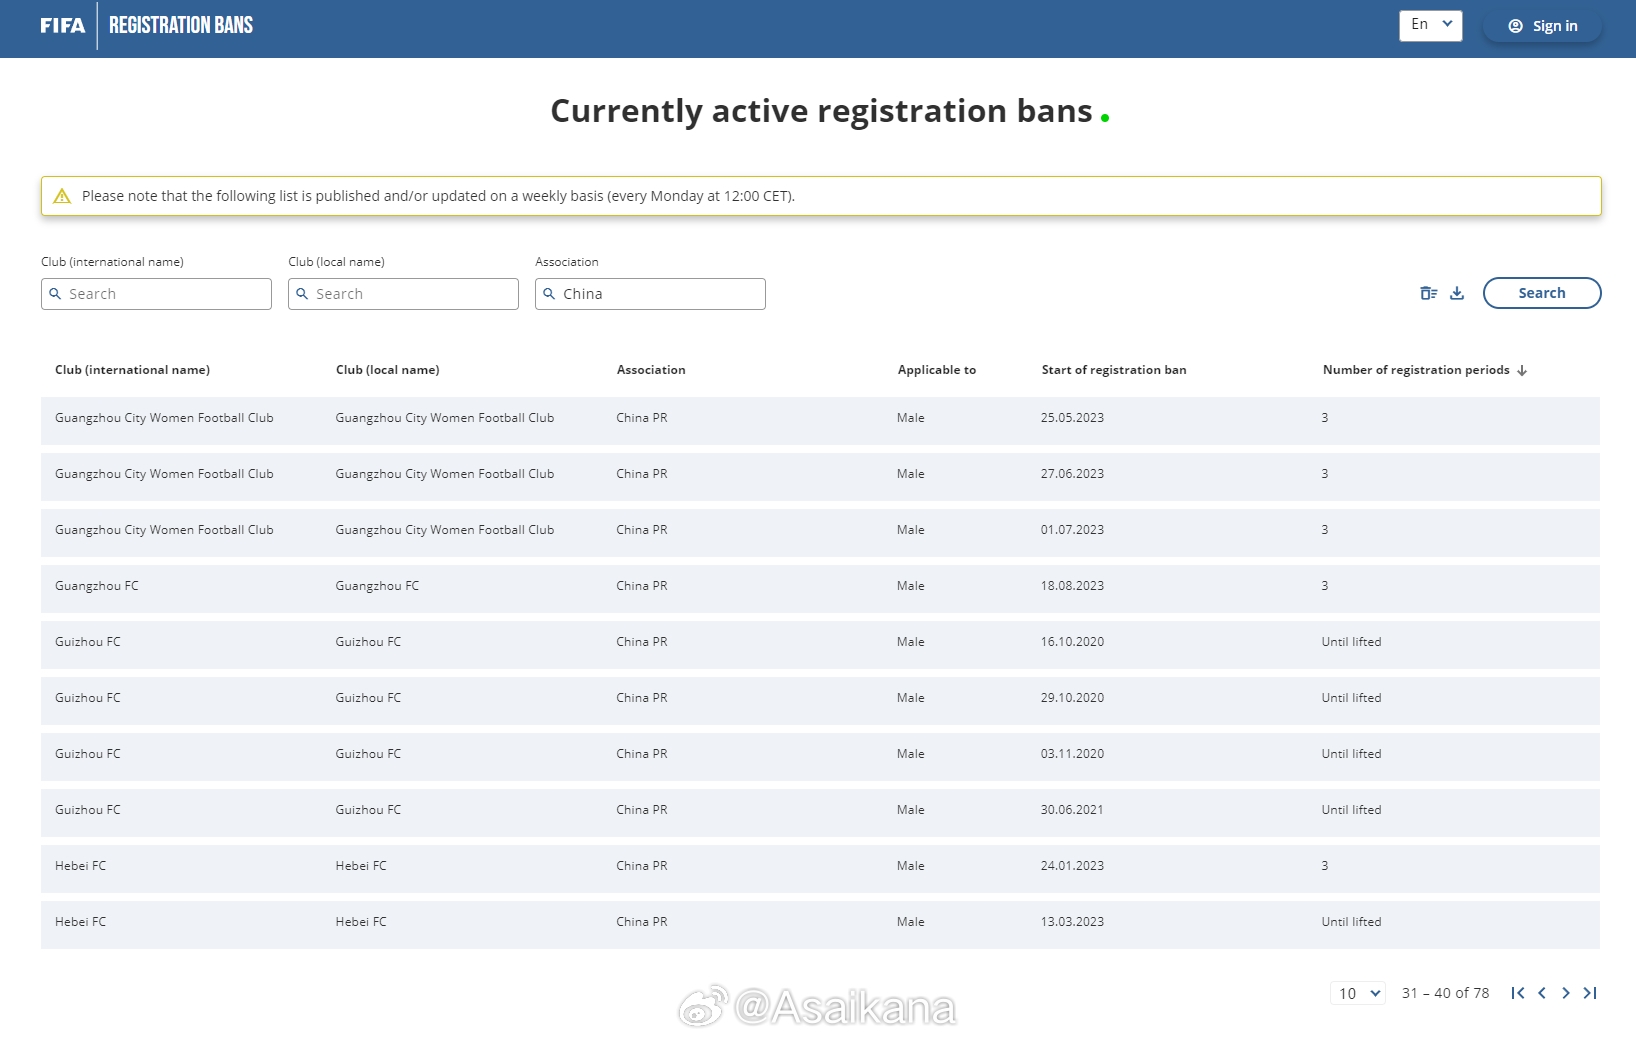Select the Guangzhou FC table row
This screenshot has width=1636, height=1043.
tap(820, 586)
